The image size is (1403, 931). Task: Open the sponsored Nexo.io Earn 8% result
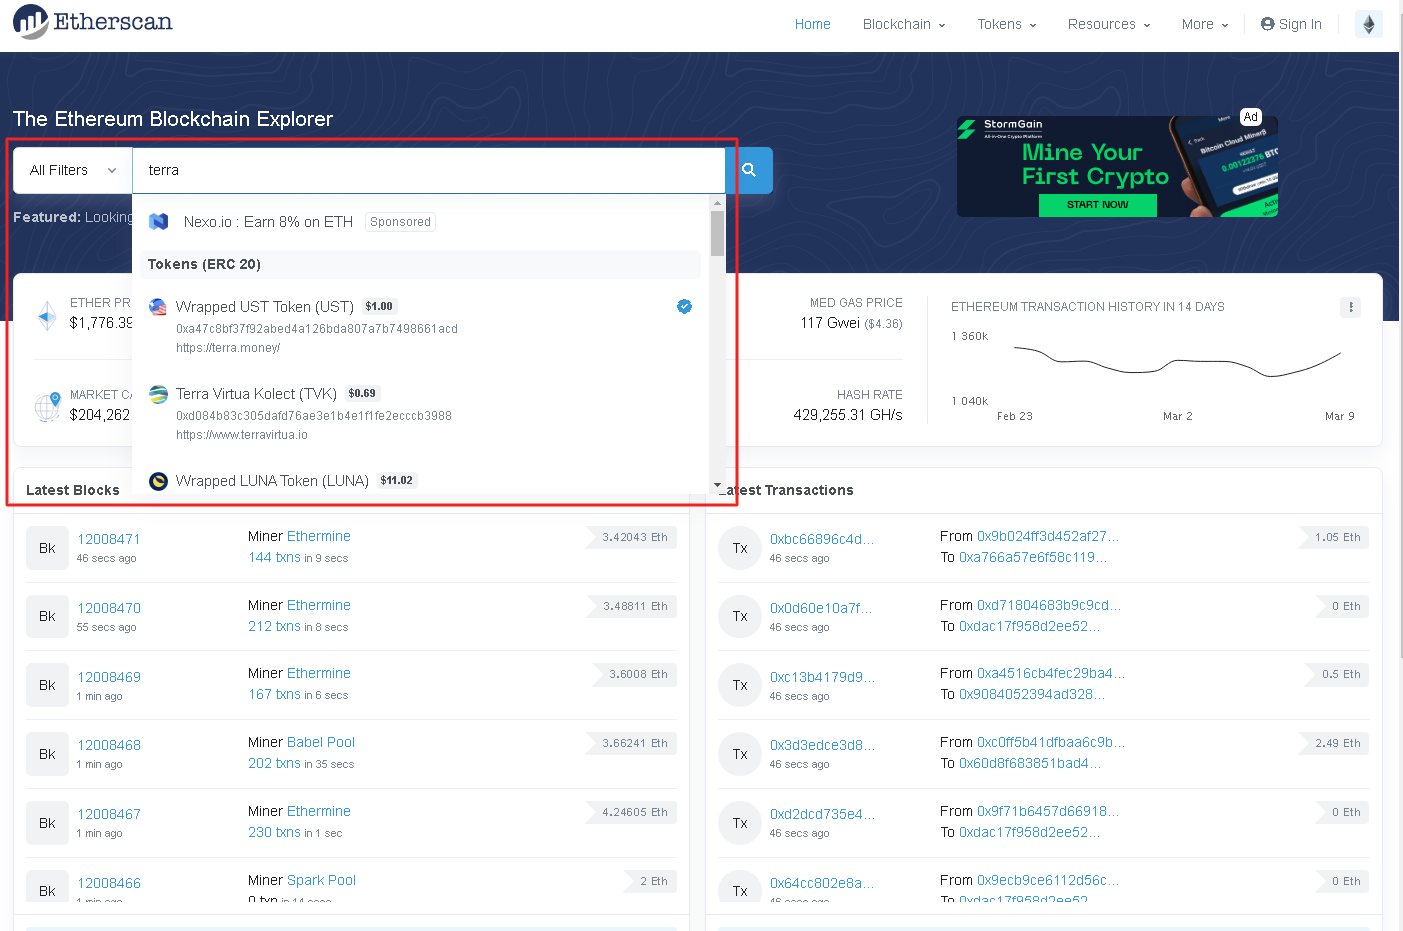click(x=420, y=222)
